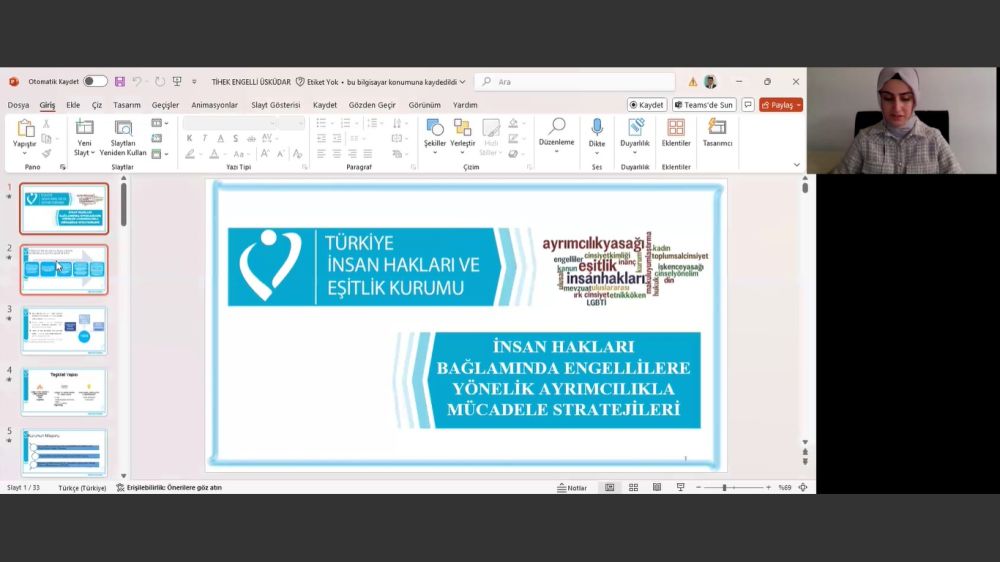Click the Reset slide icon

point(157,138)
